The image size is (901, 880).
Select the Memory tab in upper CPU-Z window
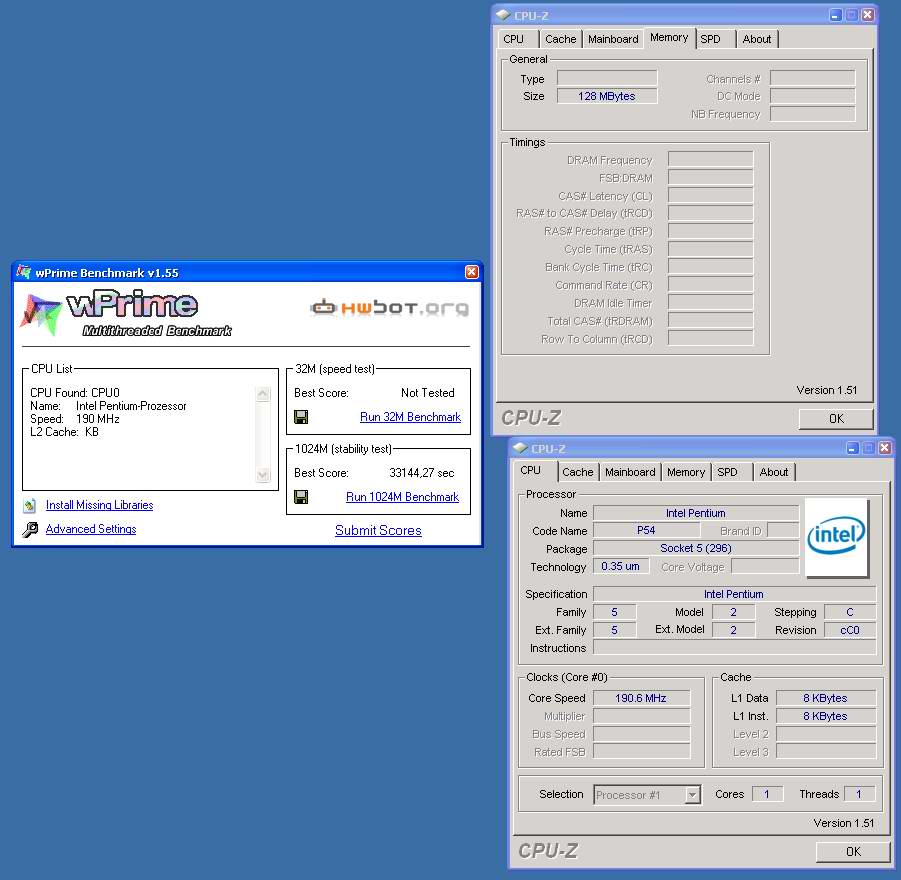669,37
